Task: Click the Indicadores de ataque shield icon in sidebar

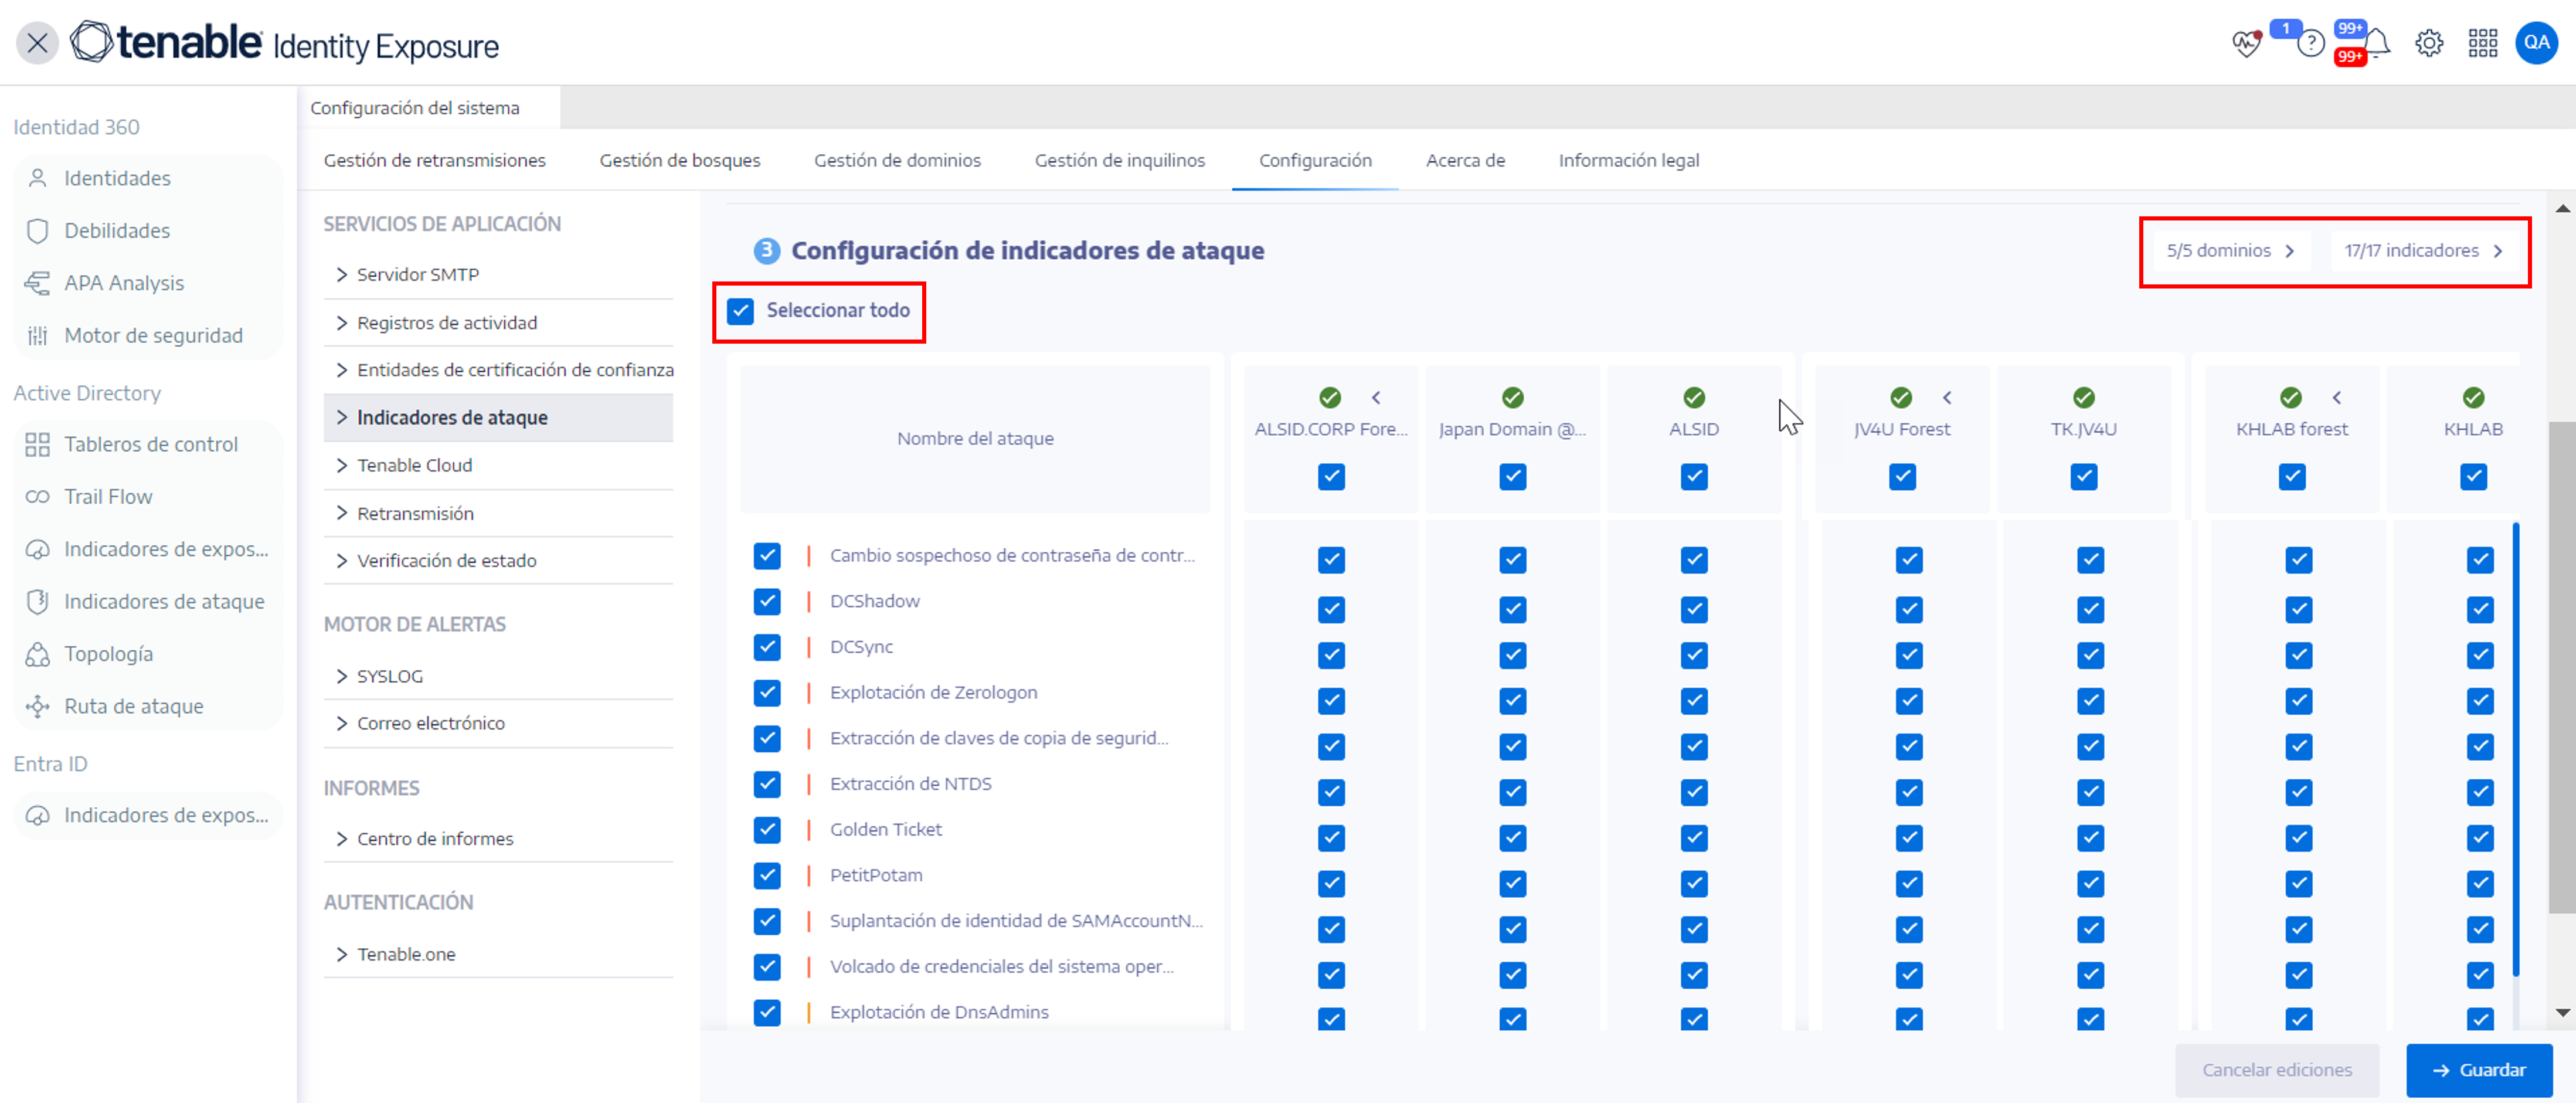Action: (37, 601)
